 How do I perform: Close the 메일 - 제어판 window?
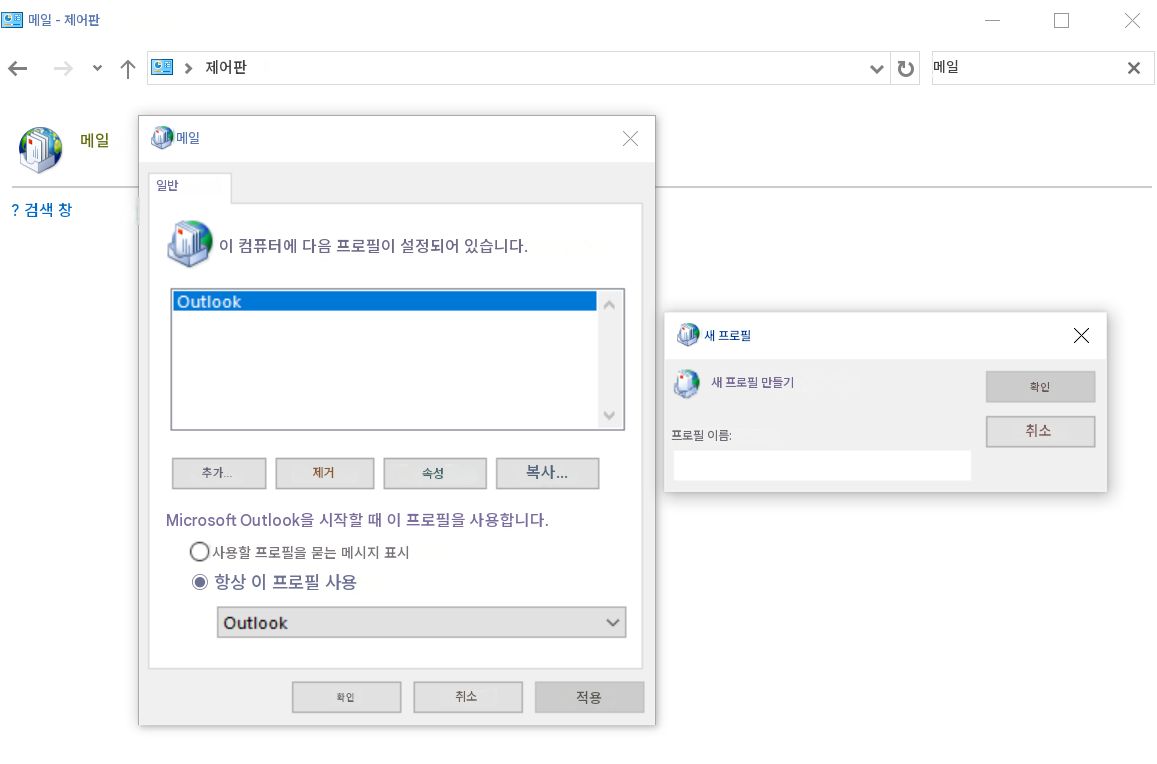[1132, 21]
